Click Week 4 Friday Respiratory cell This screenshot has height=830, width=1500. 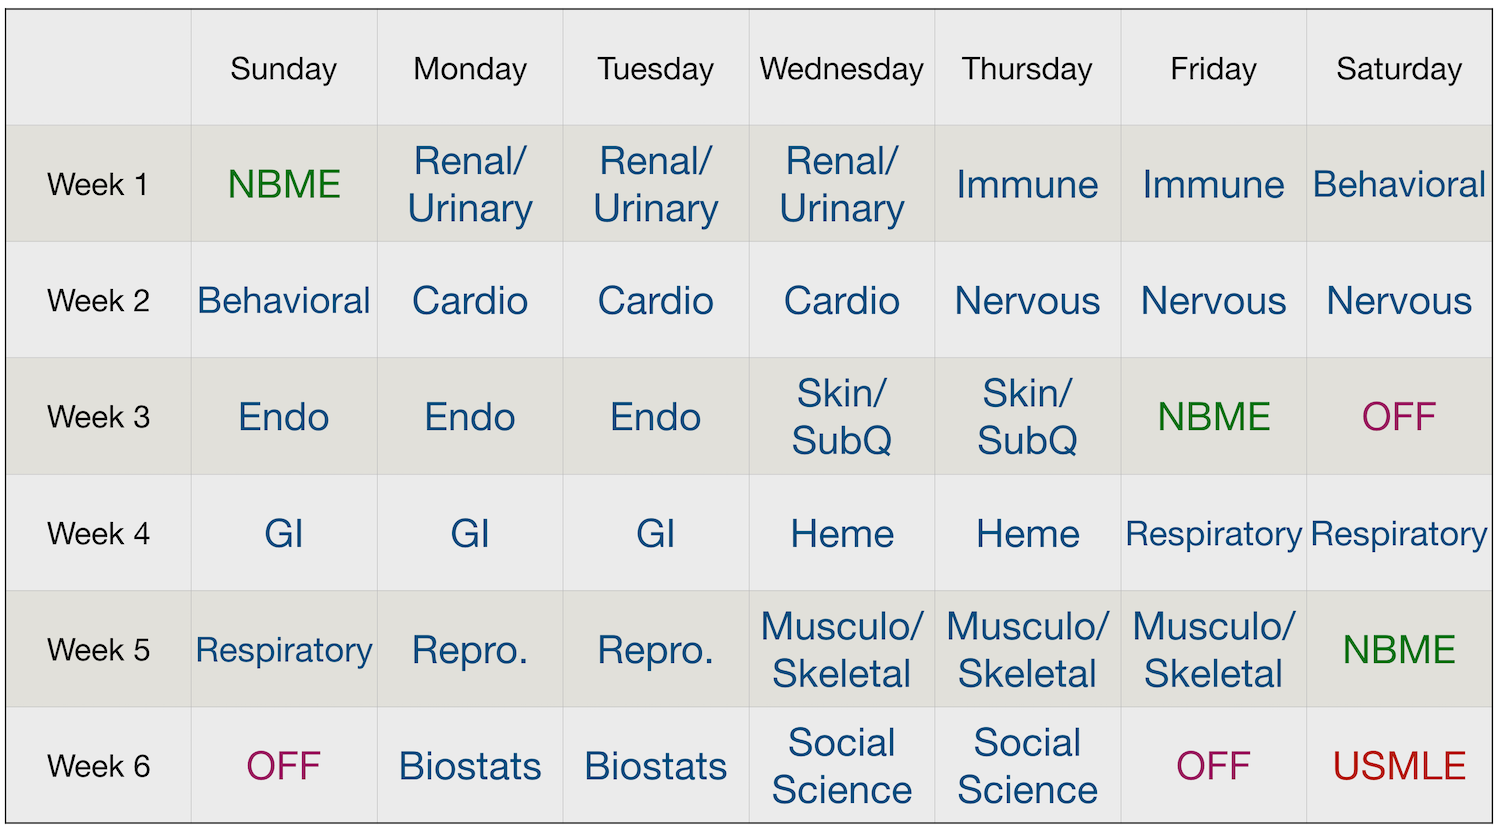[x=1213, y=533]
